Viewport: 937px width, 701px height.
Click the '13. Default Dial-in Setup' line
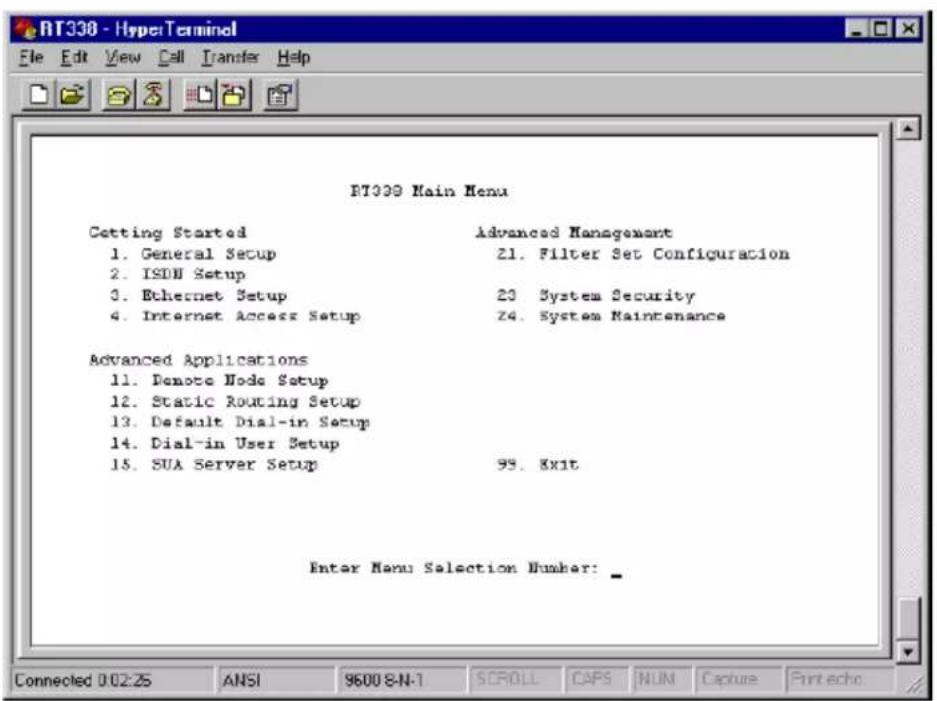point(240,422)
